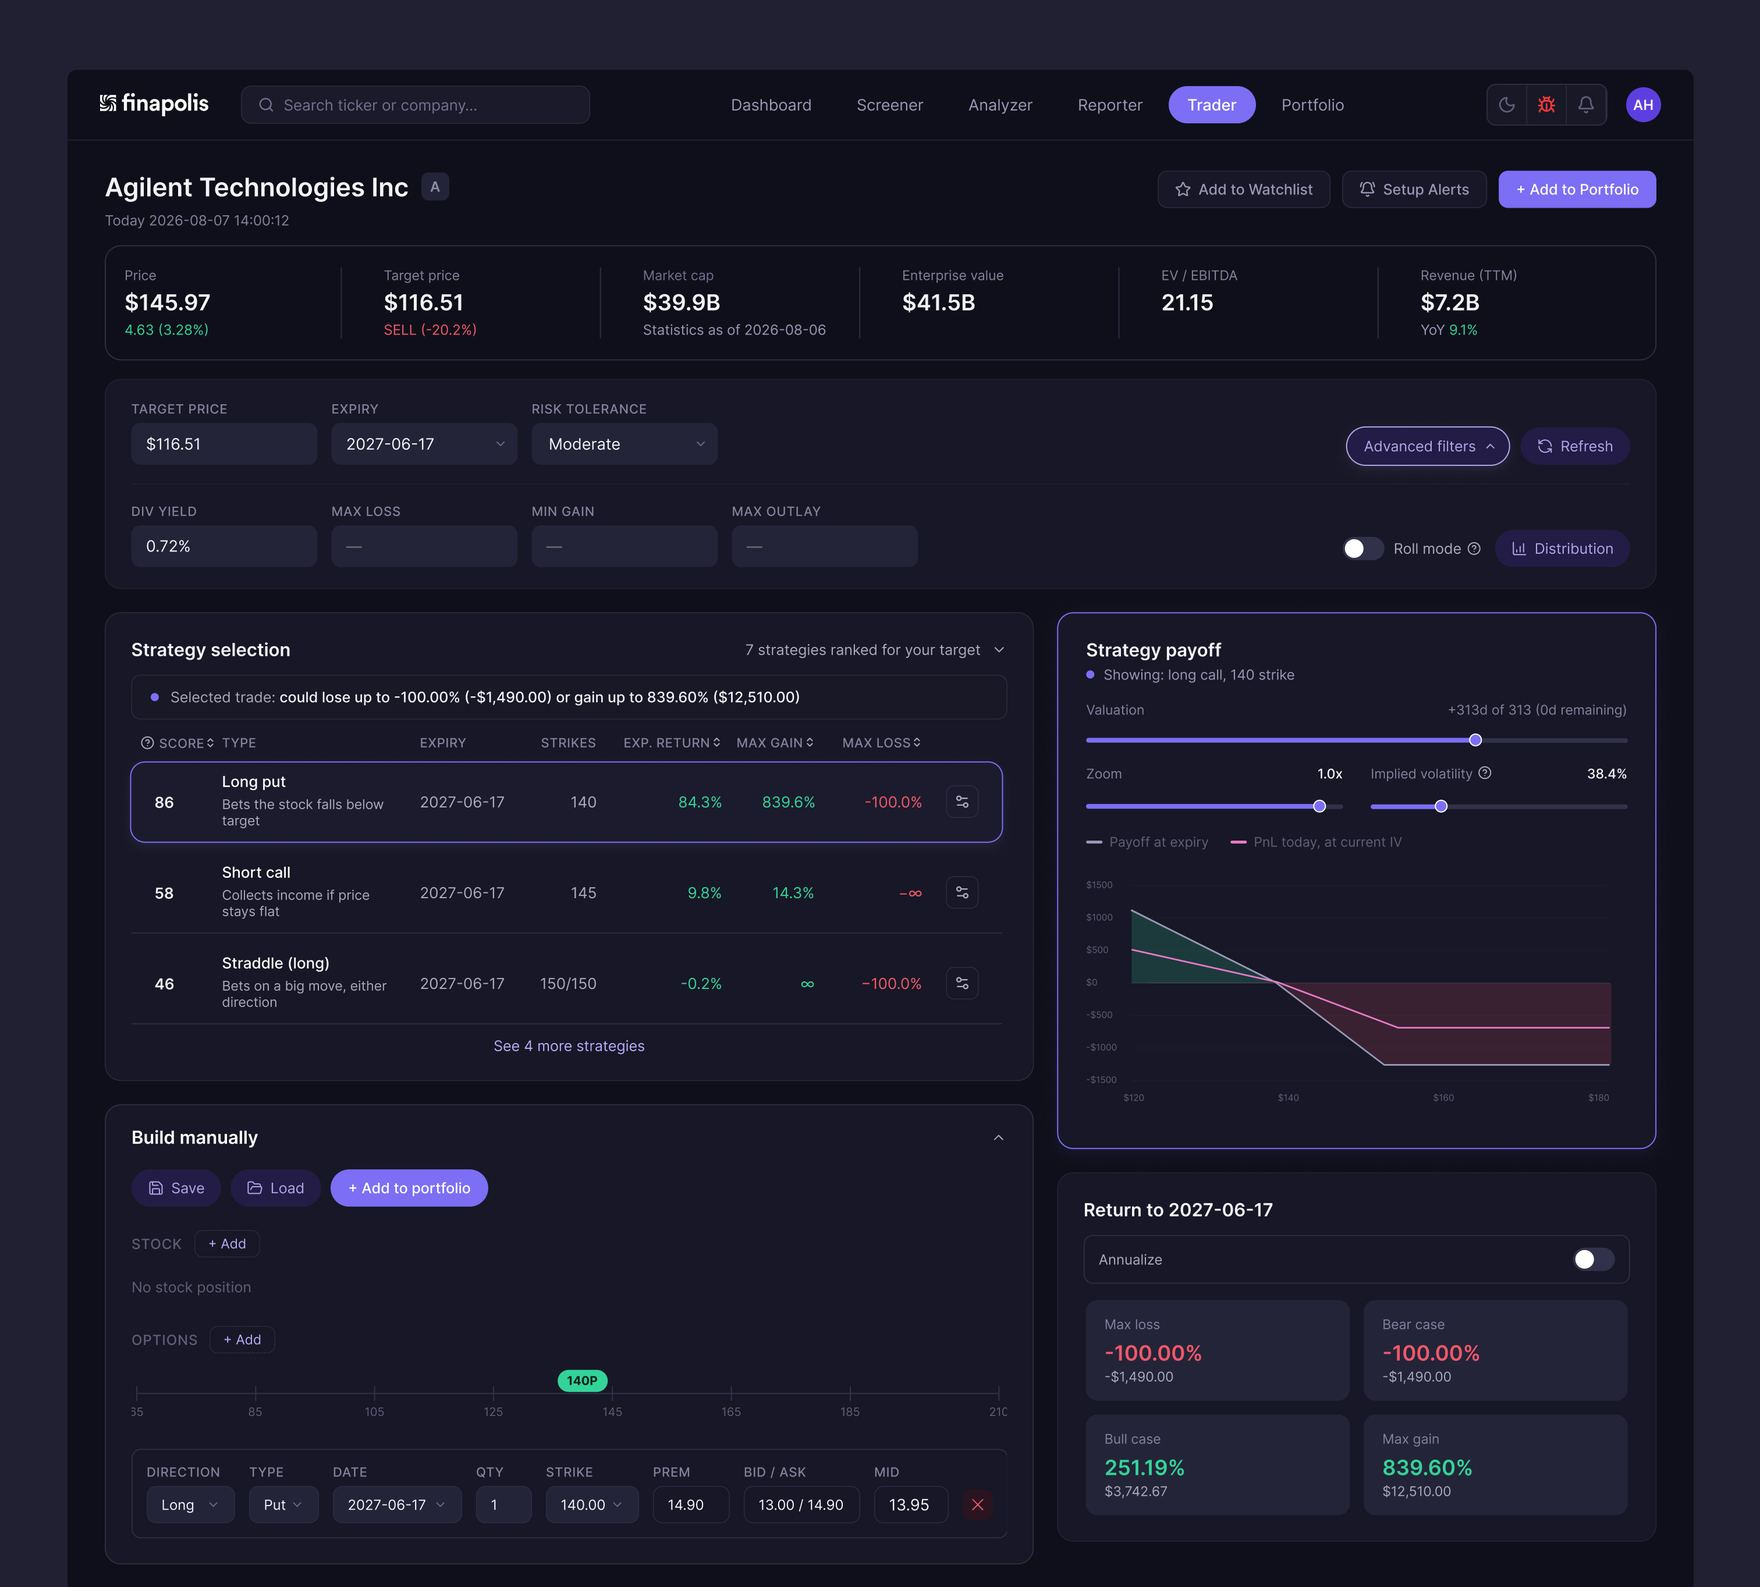Click the 140P strike marker

tap(582, 1381)
